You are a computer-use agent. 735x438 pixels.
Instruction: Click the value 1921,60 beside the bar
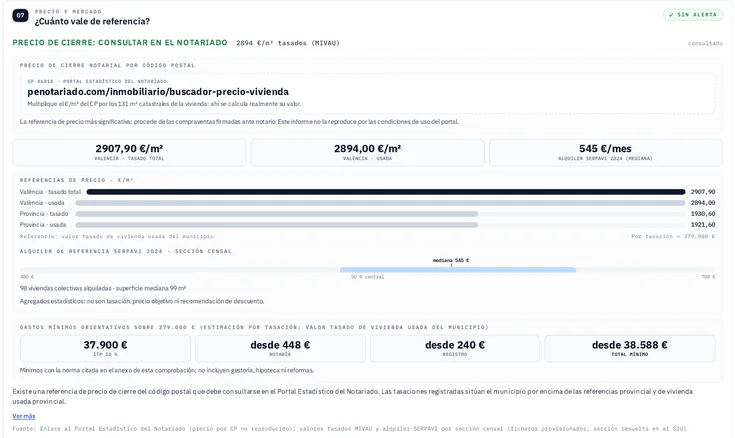(703, 225)
